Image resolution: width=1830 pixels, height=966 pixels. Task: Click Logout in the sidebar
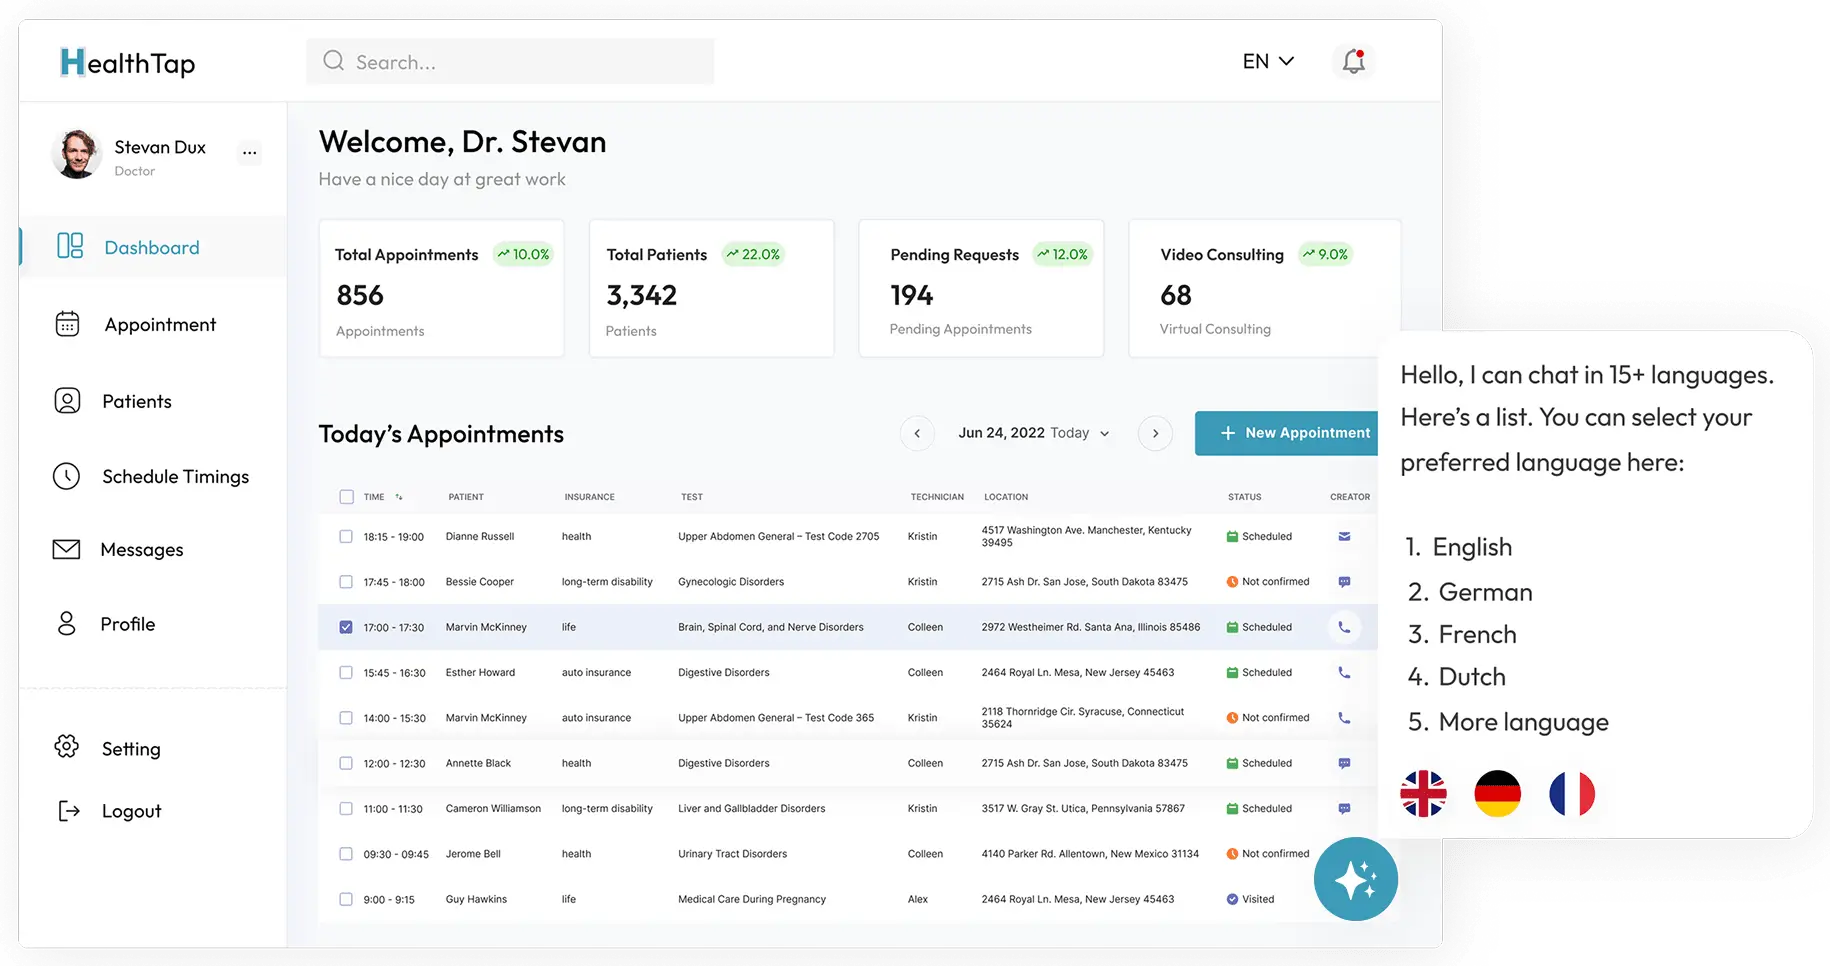tap(130, 811)
